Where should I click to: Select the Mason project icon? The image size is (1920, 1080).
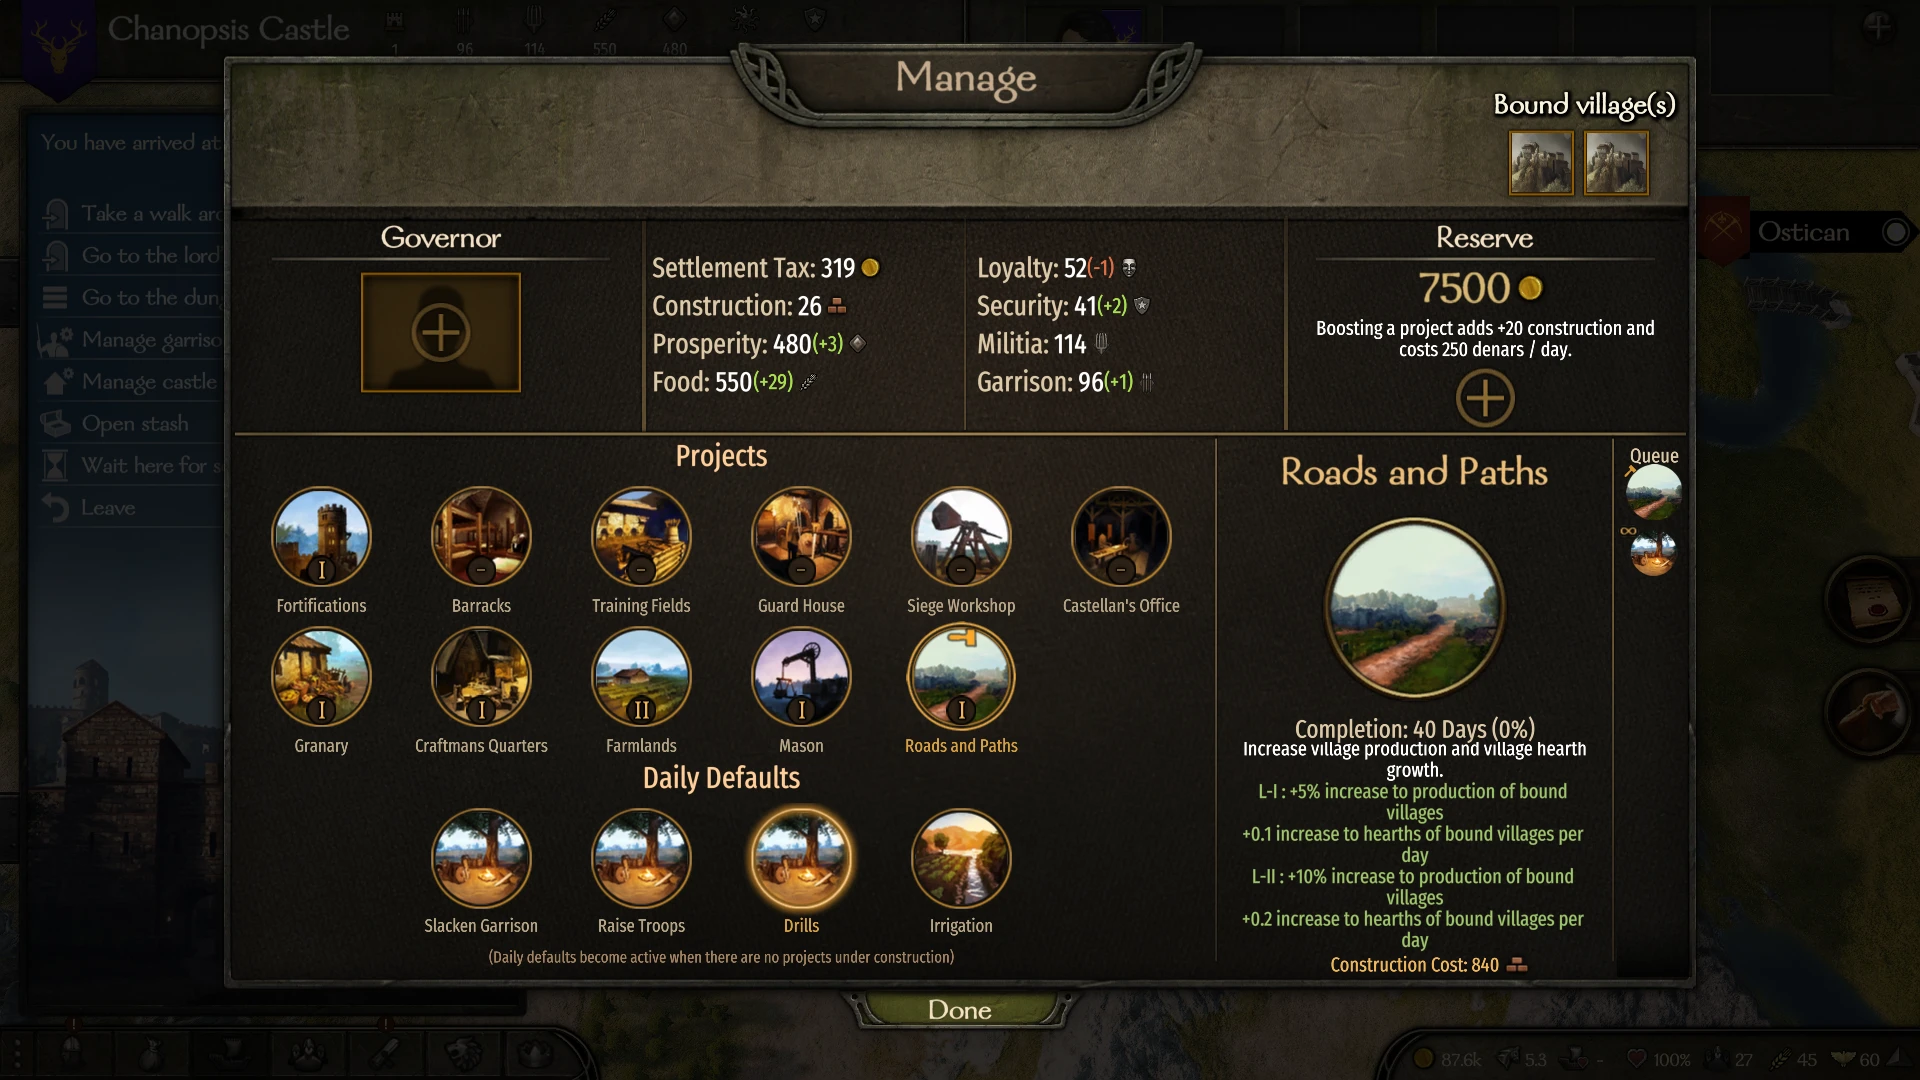[801, 677]
